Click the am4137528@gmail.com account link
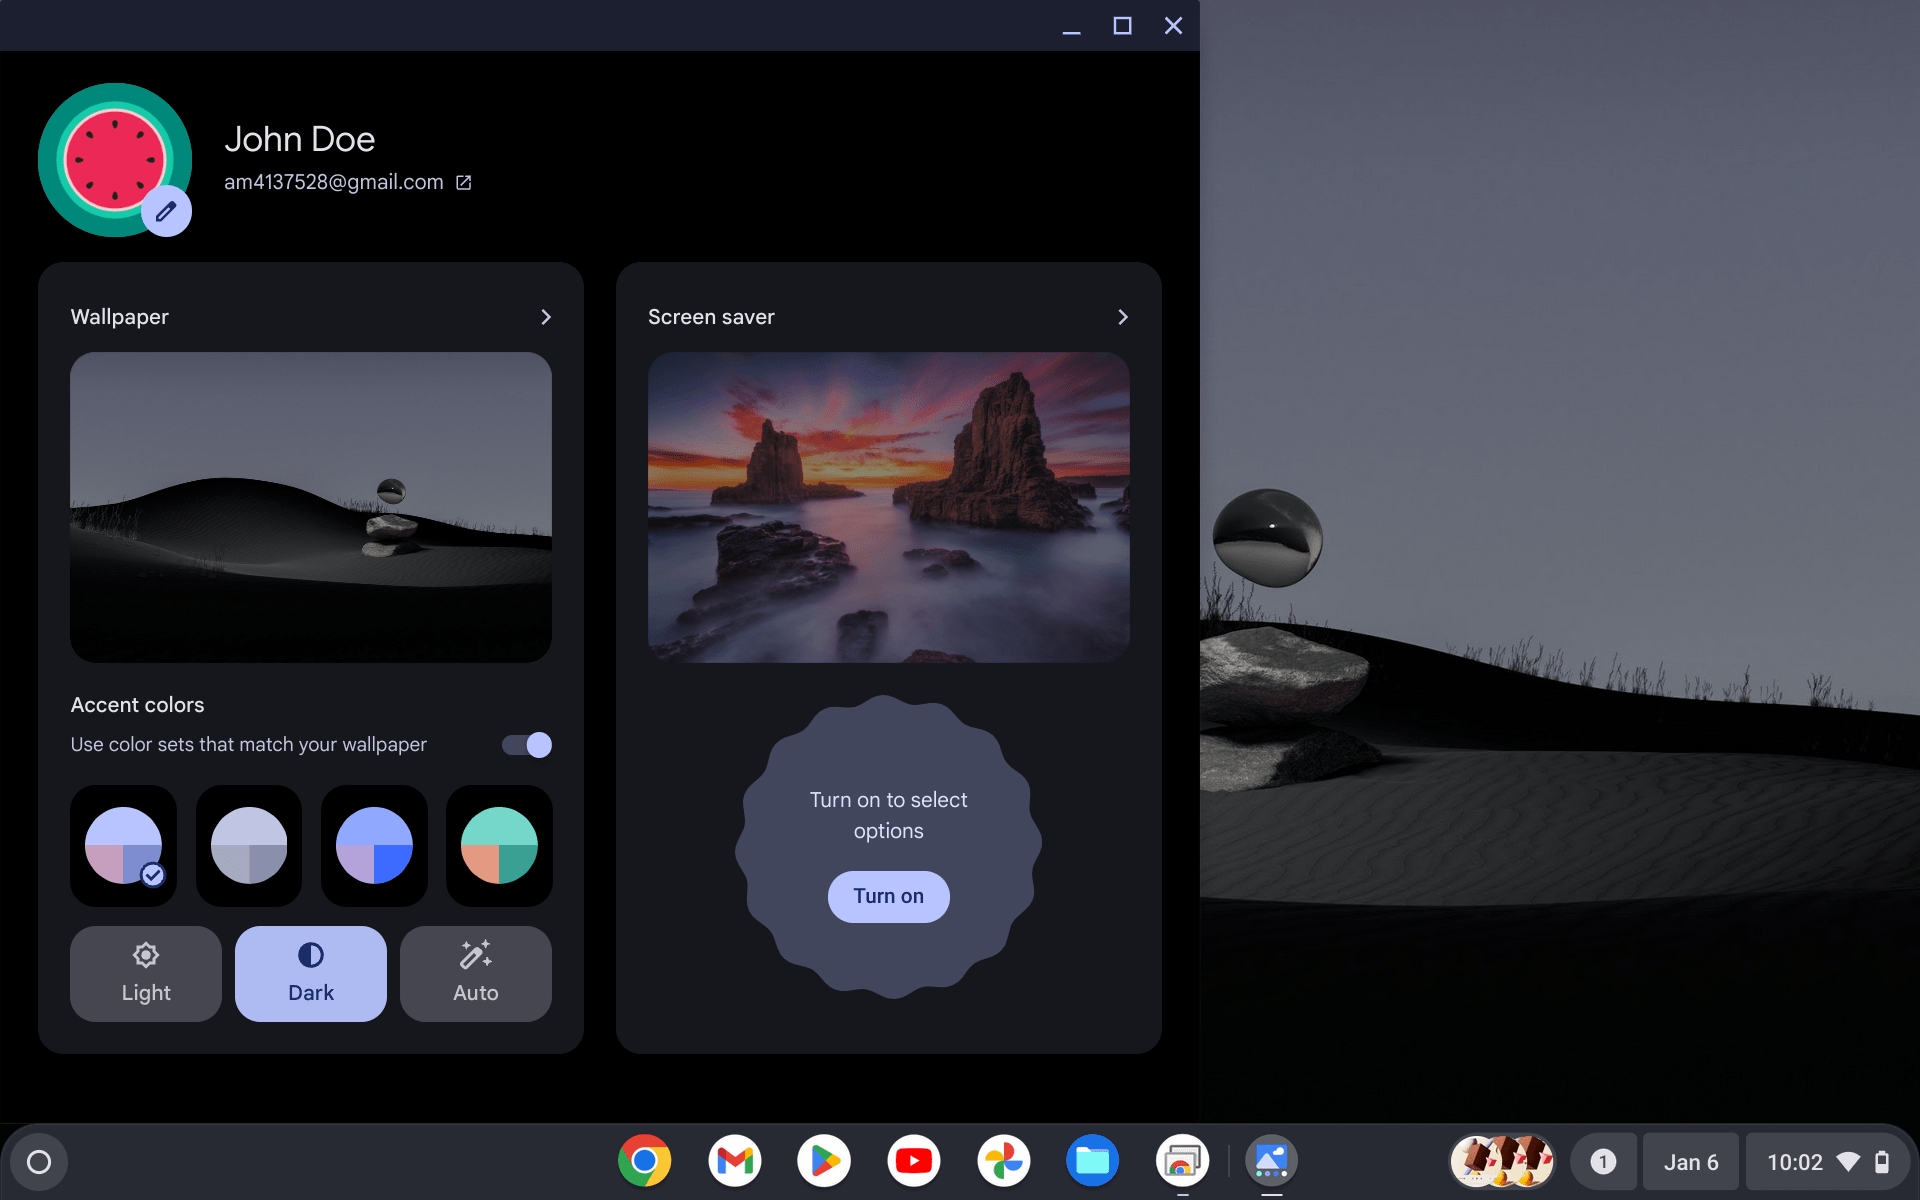The height and width of the screenshot is (1200, 1920). pyautogui.click(x=334, y=182)
